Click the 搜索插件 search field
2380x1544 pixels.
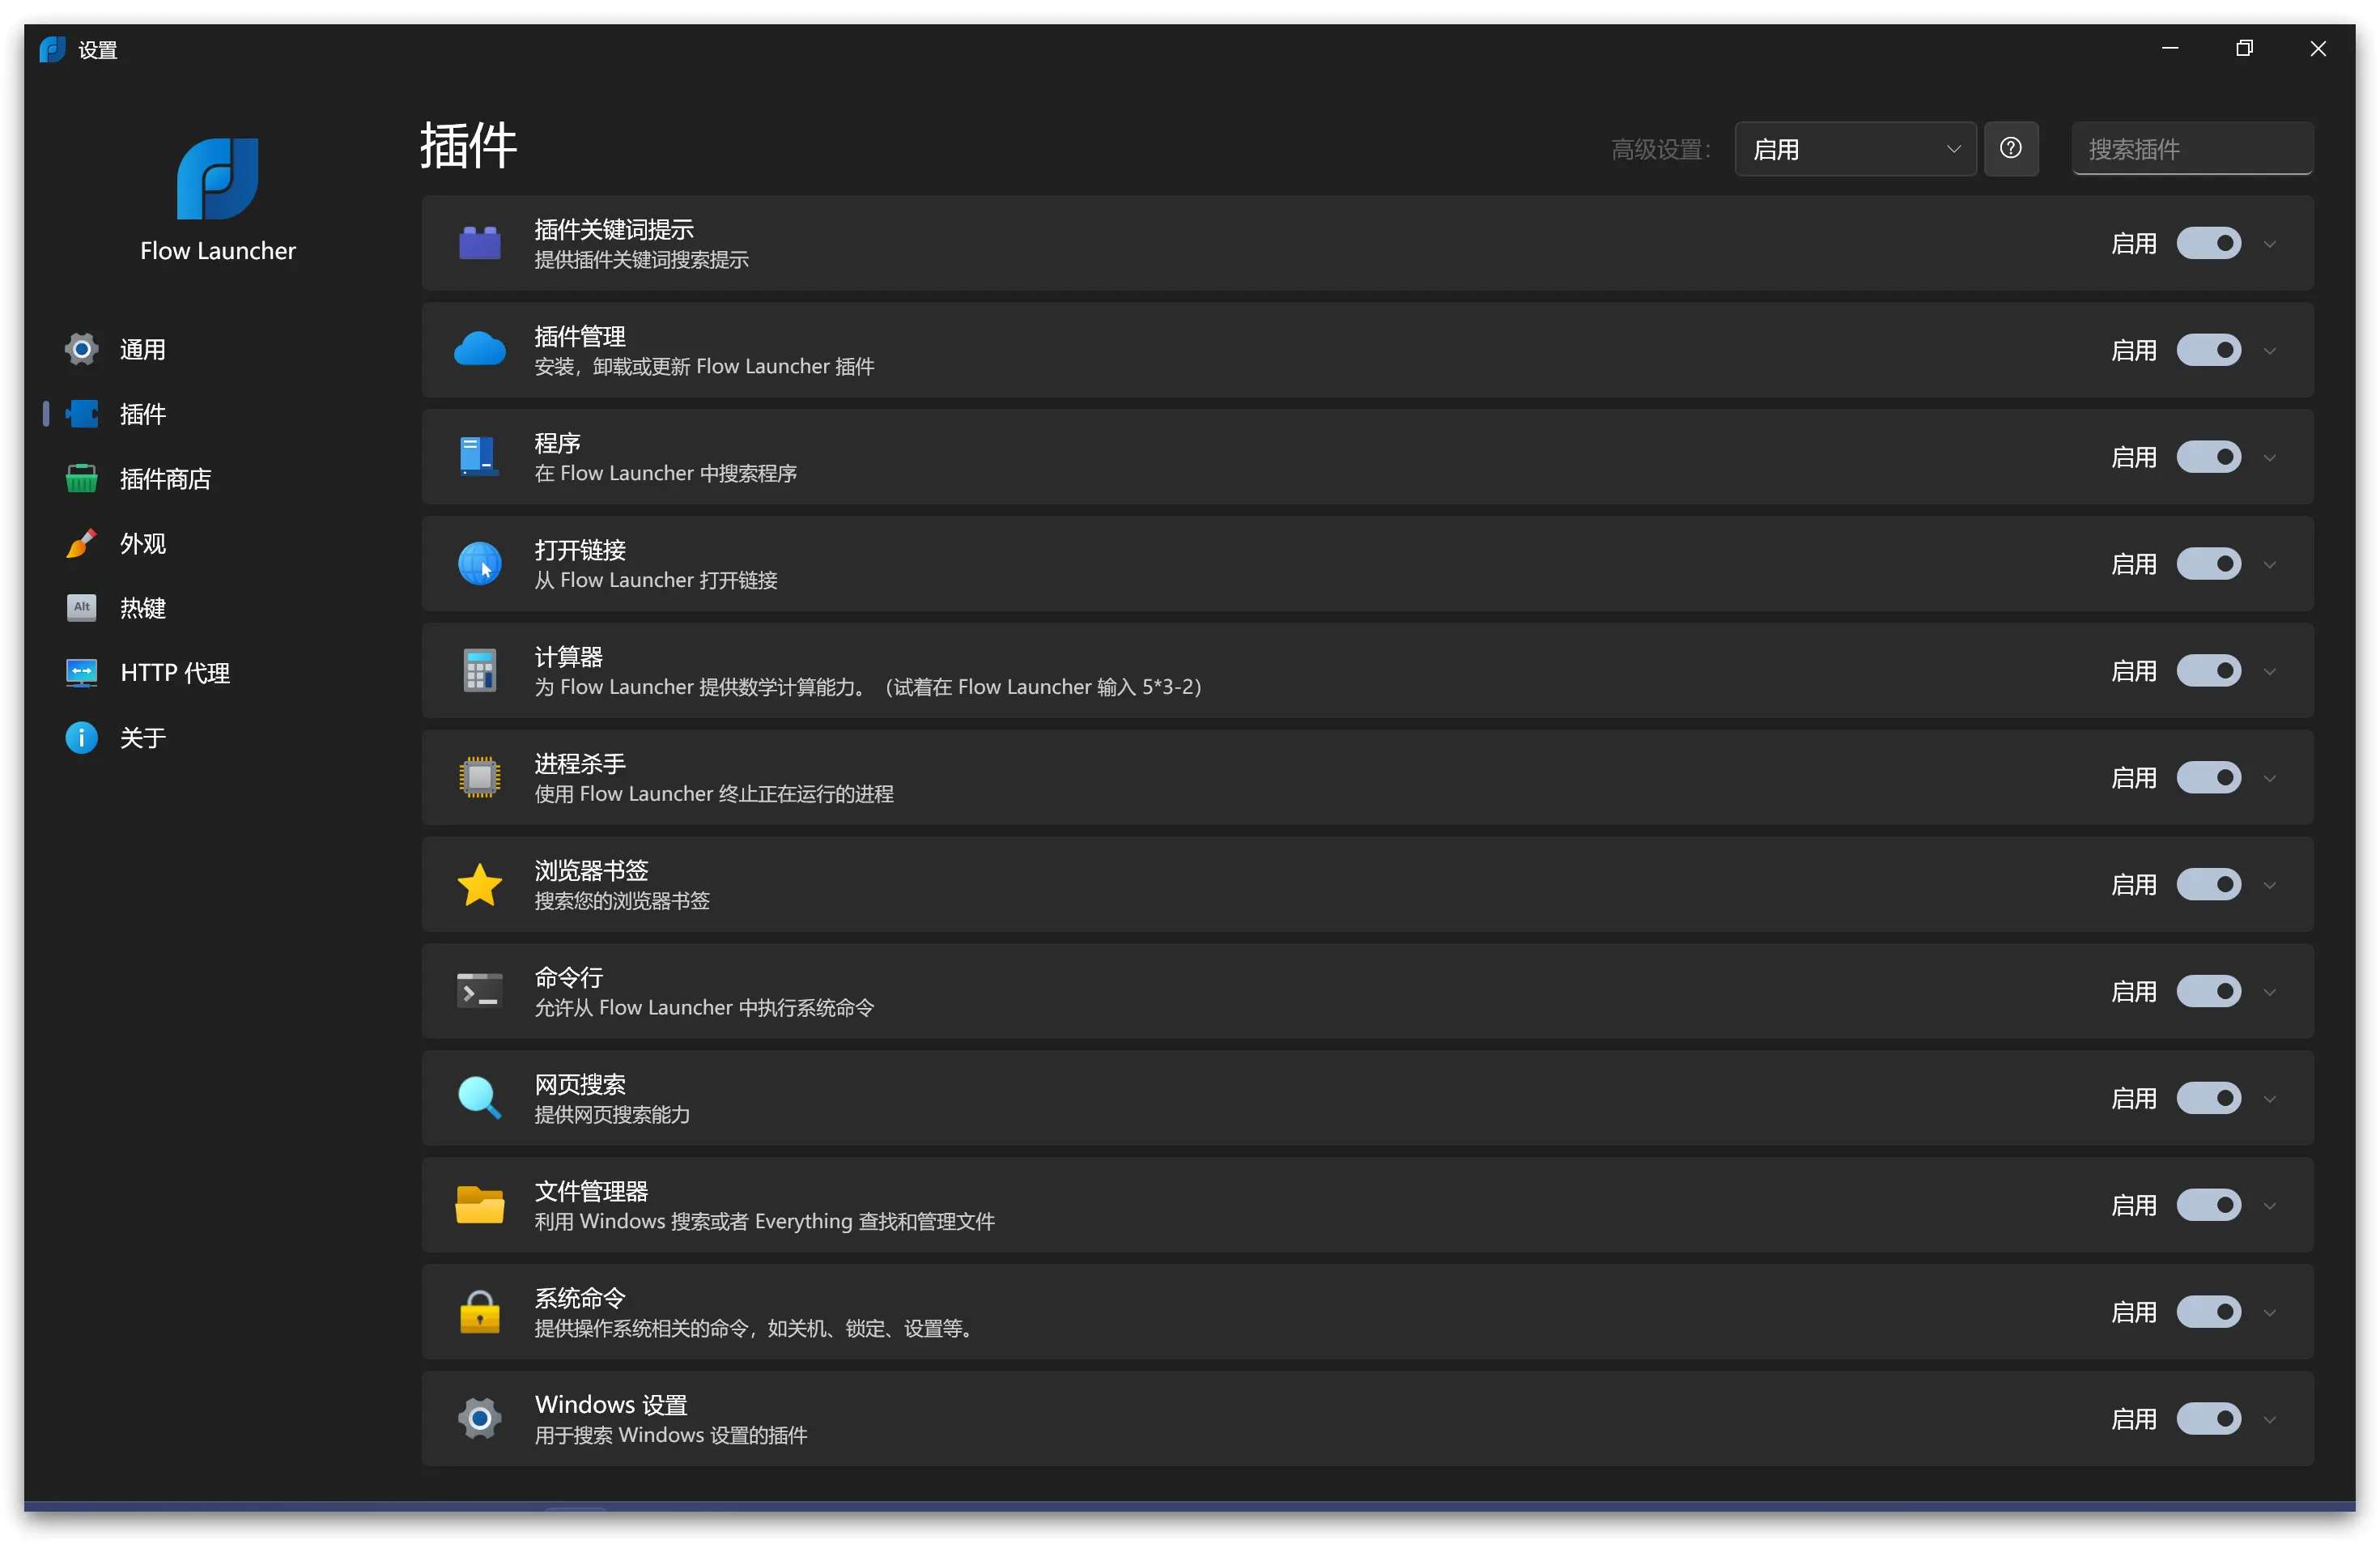2192,149
